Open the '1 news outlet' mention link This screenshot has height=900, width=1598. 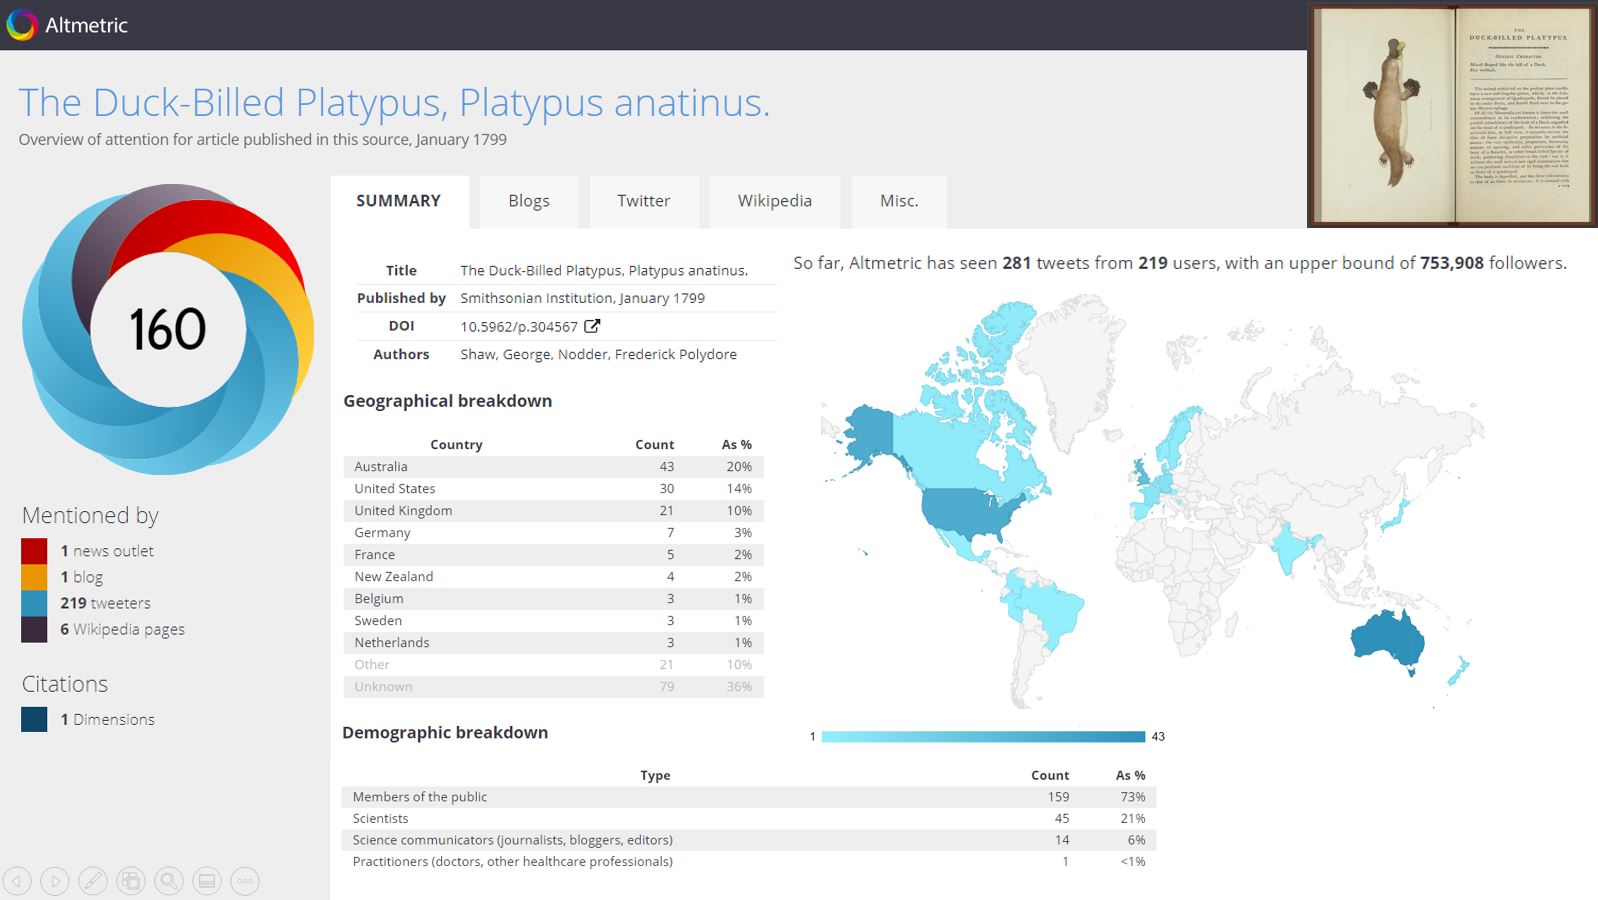(x=107, y=551)
